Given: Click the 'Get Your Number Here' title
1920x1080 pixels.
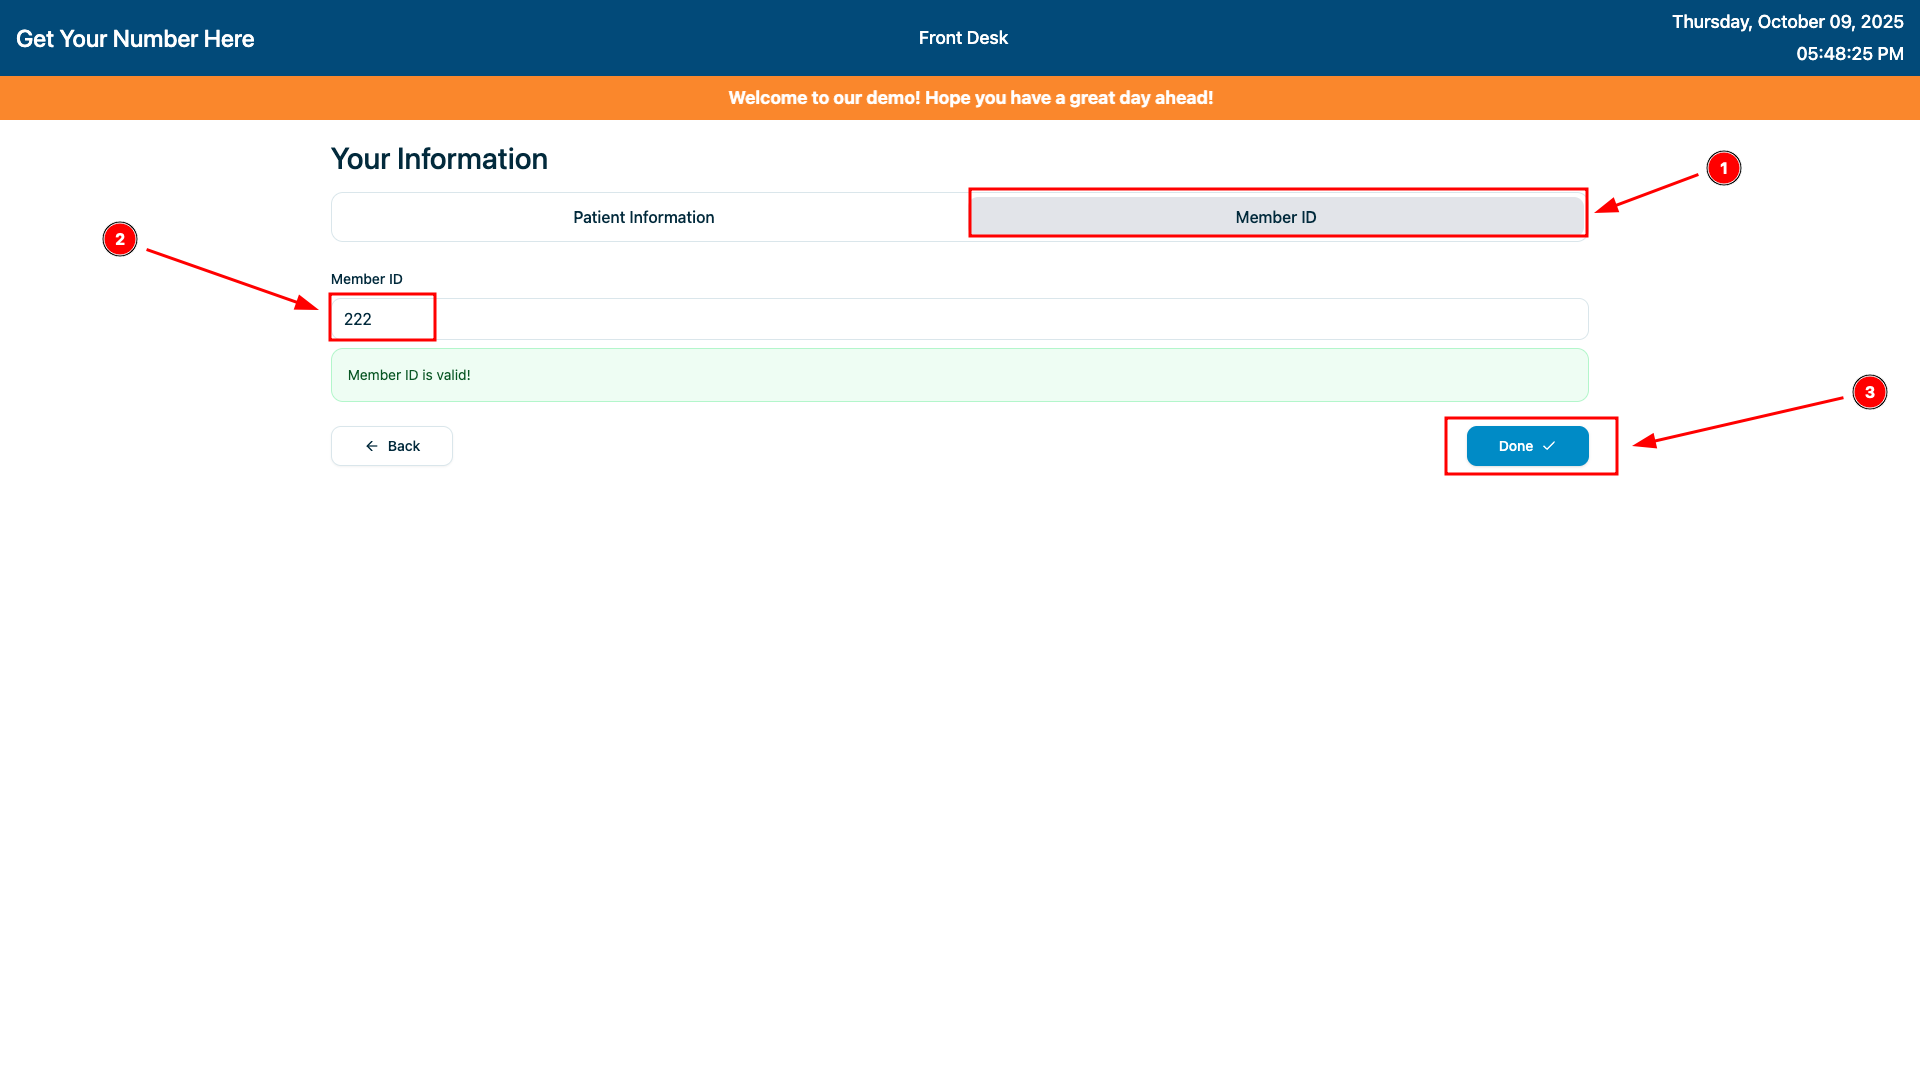Looking at the screenshot, I should pyautogui.click(x=135, y=39).
